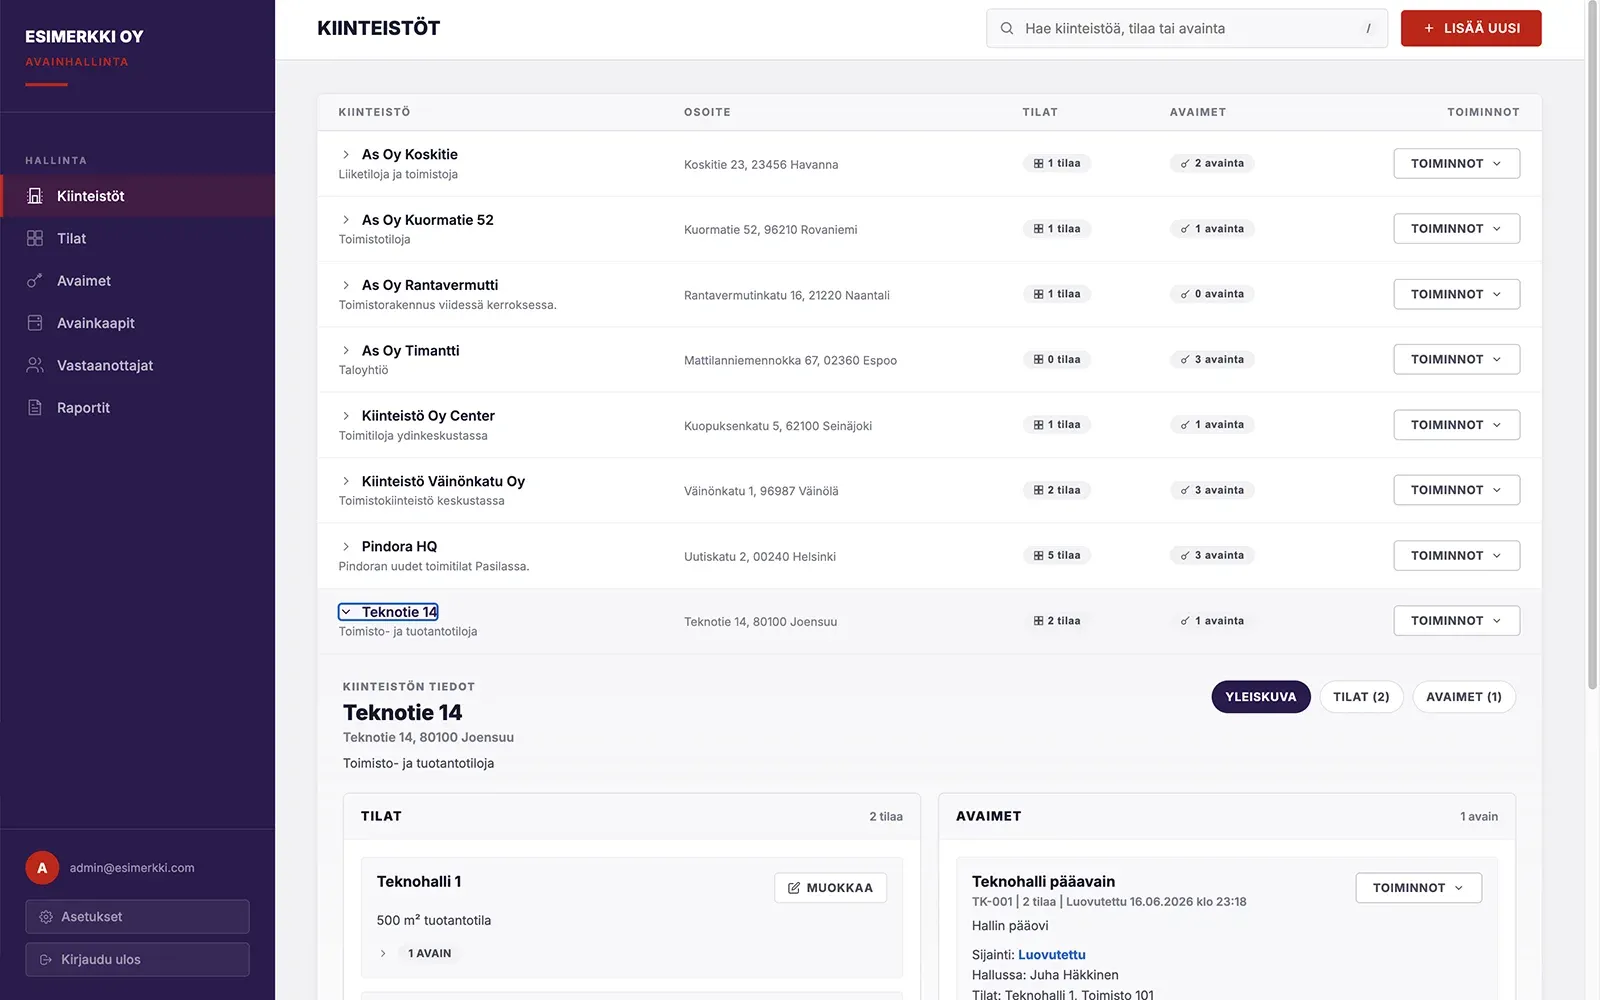The image size is (1600, 1000).
Task: Follow the Luovutettu location link
Action: pos(1051,955)
